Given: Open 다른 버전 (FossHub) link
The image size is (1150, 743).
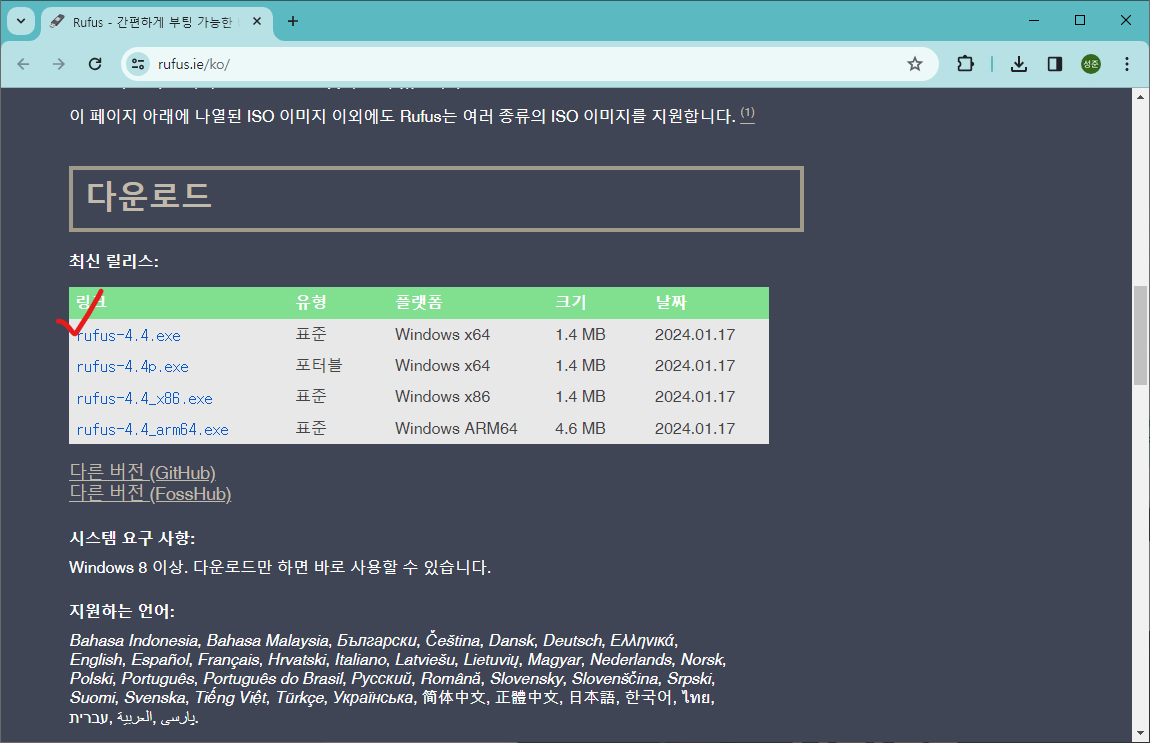Looking at the screenshot, I should [x=150, y=494].
